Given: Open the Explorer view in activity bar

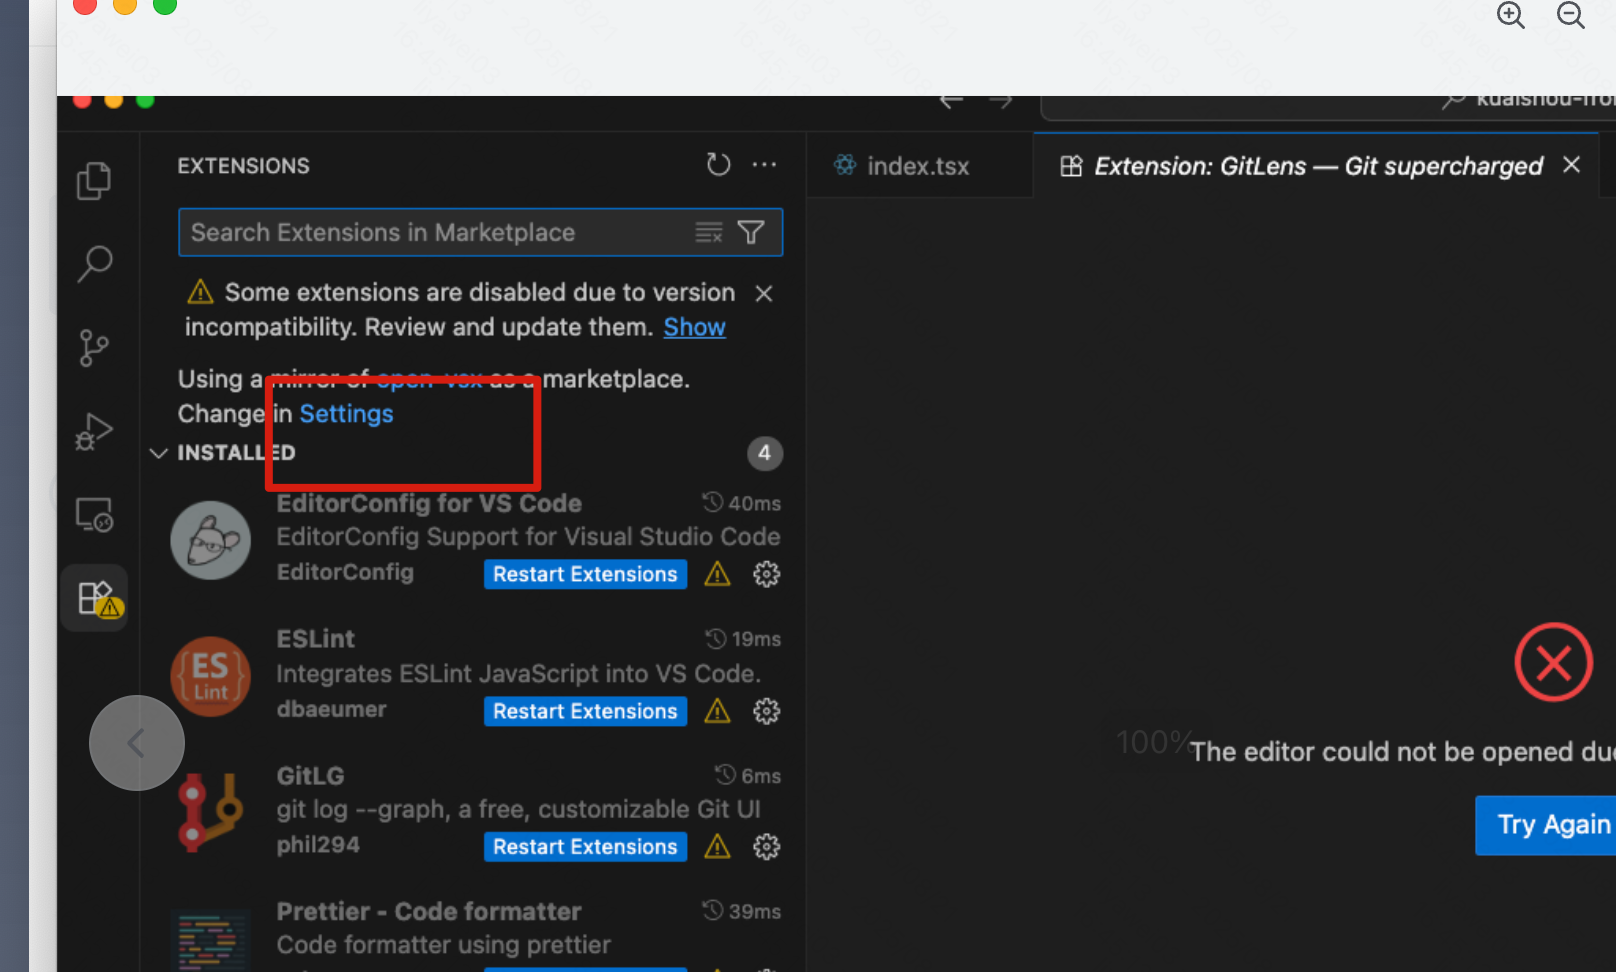Looking at the screenshot, I should (x=94, y=181).
